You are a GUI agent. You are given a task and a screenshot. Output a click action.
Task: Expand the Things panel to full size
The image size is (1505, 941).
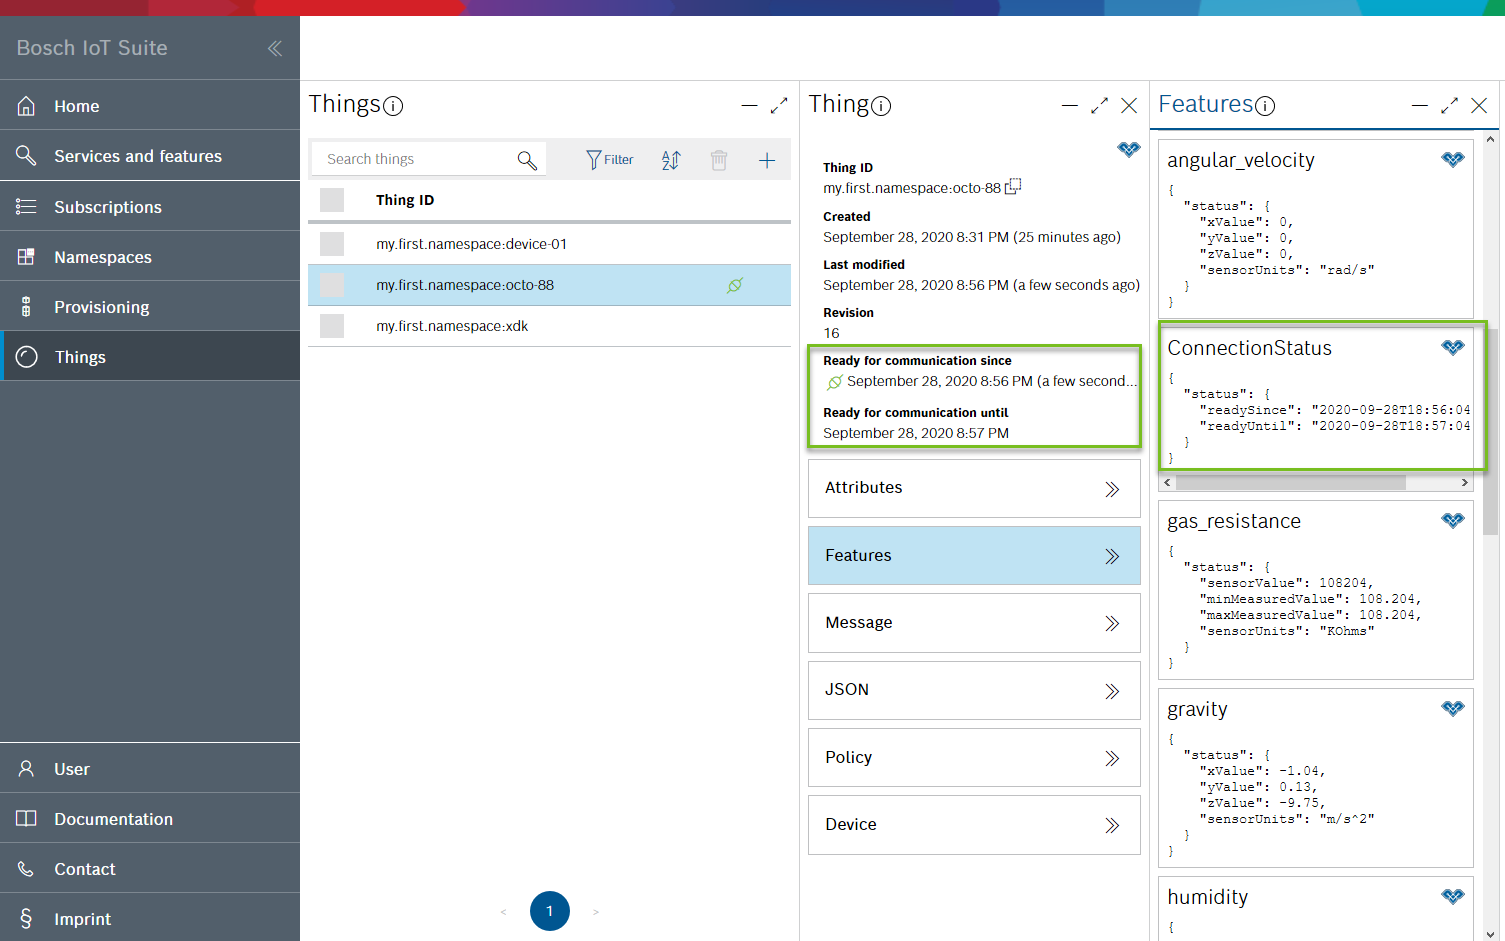[x=779, y=105]
